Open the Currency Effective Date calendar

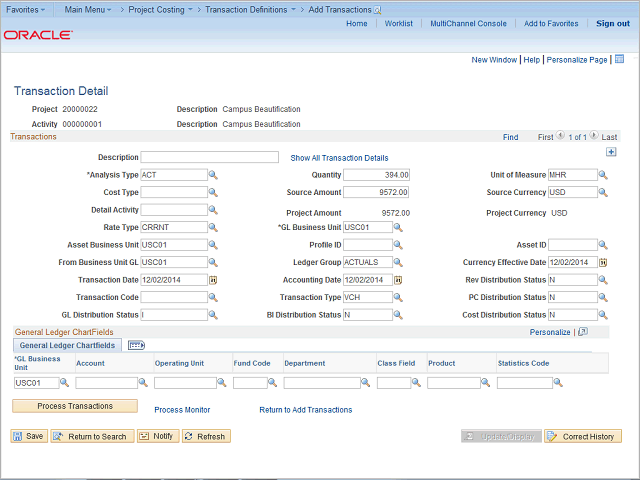pos(604,262)
